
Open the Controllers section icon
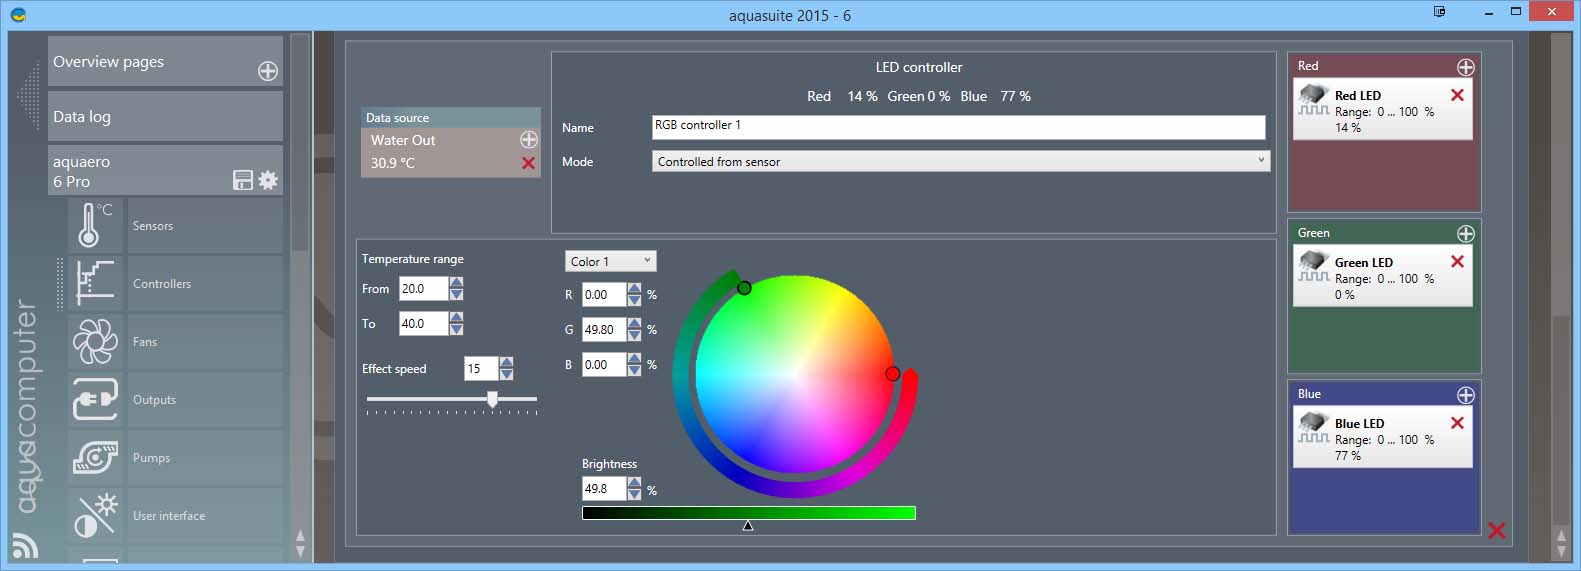pyautogui.click(x=95, y=284)
